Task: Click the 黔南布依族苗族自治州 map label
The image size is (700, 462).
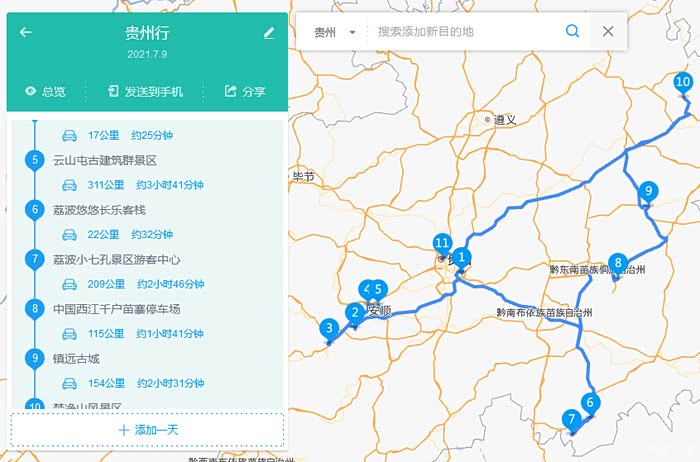Action: point(544,312)
